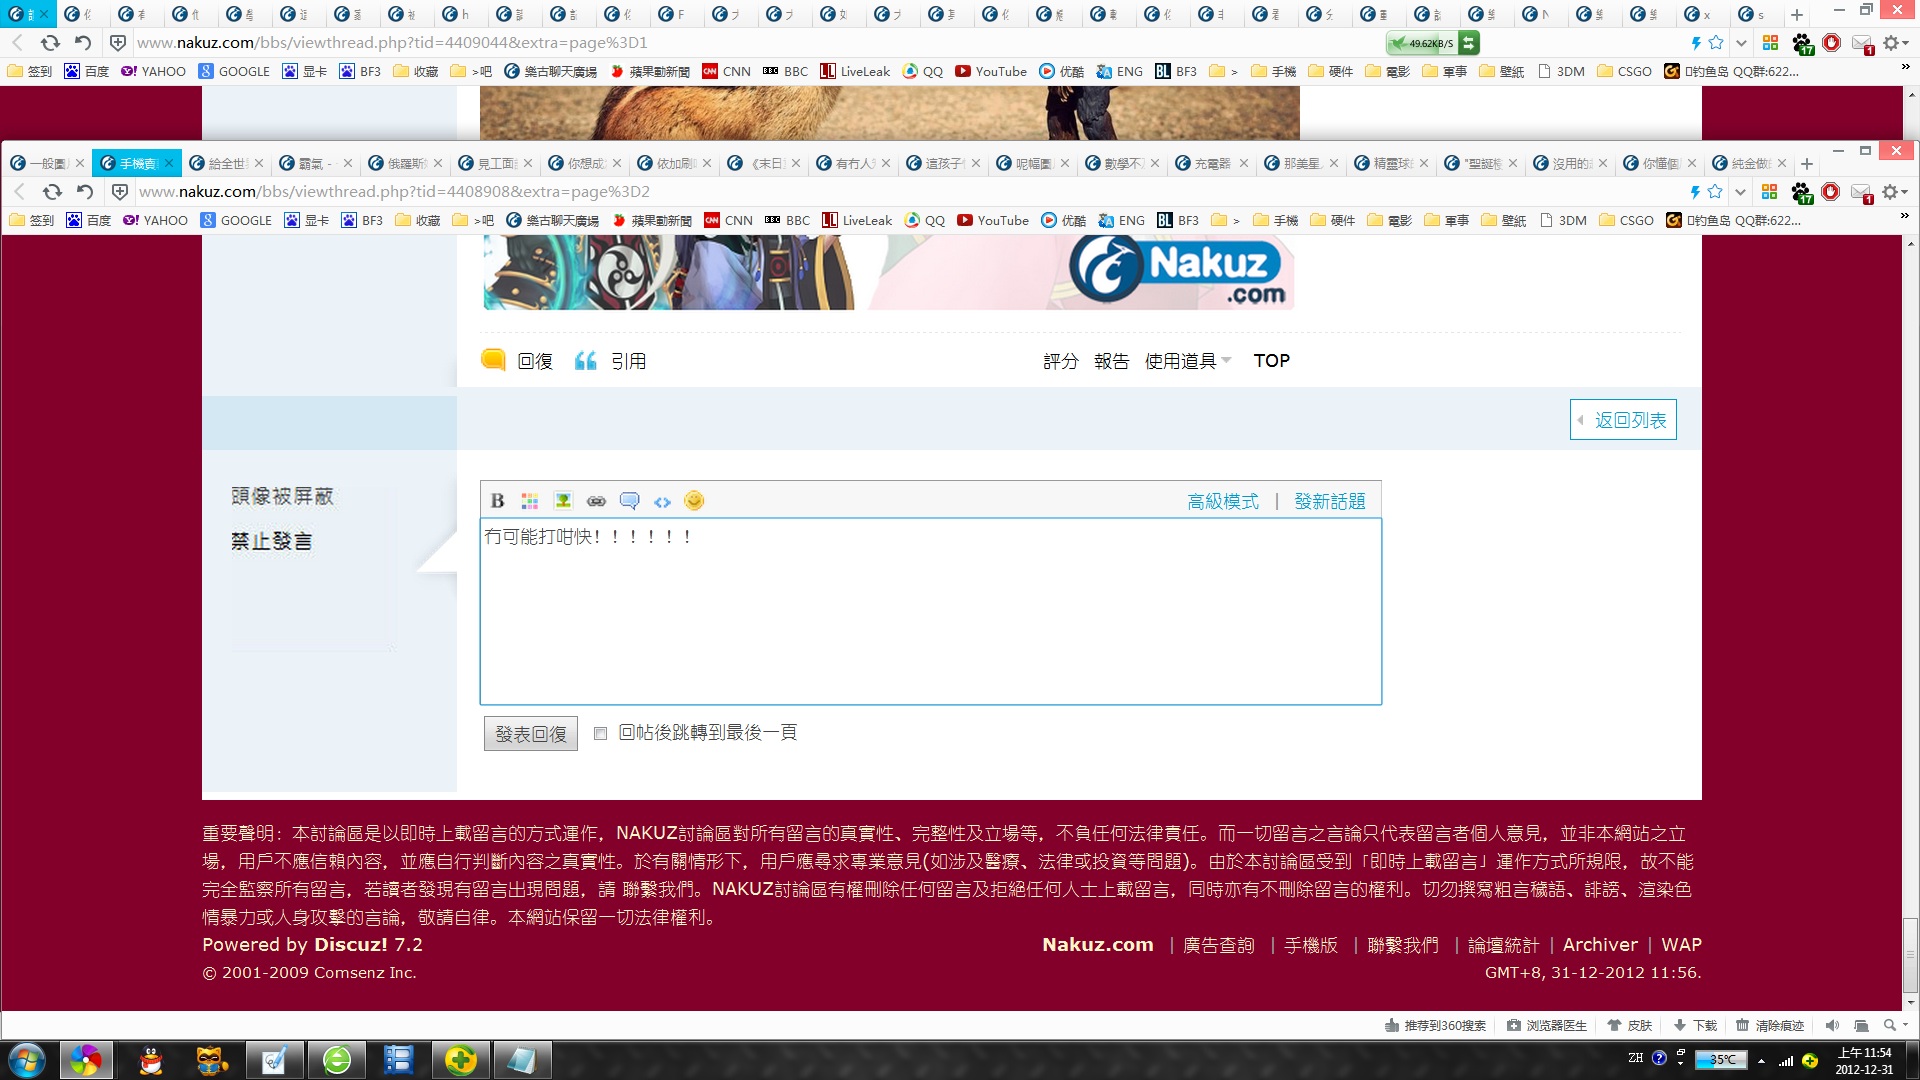
Task: Click inside the reply text area
Action: pyautogui.click(x=931, y=611)
